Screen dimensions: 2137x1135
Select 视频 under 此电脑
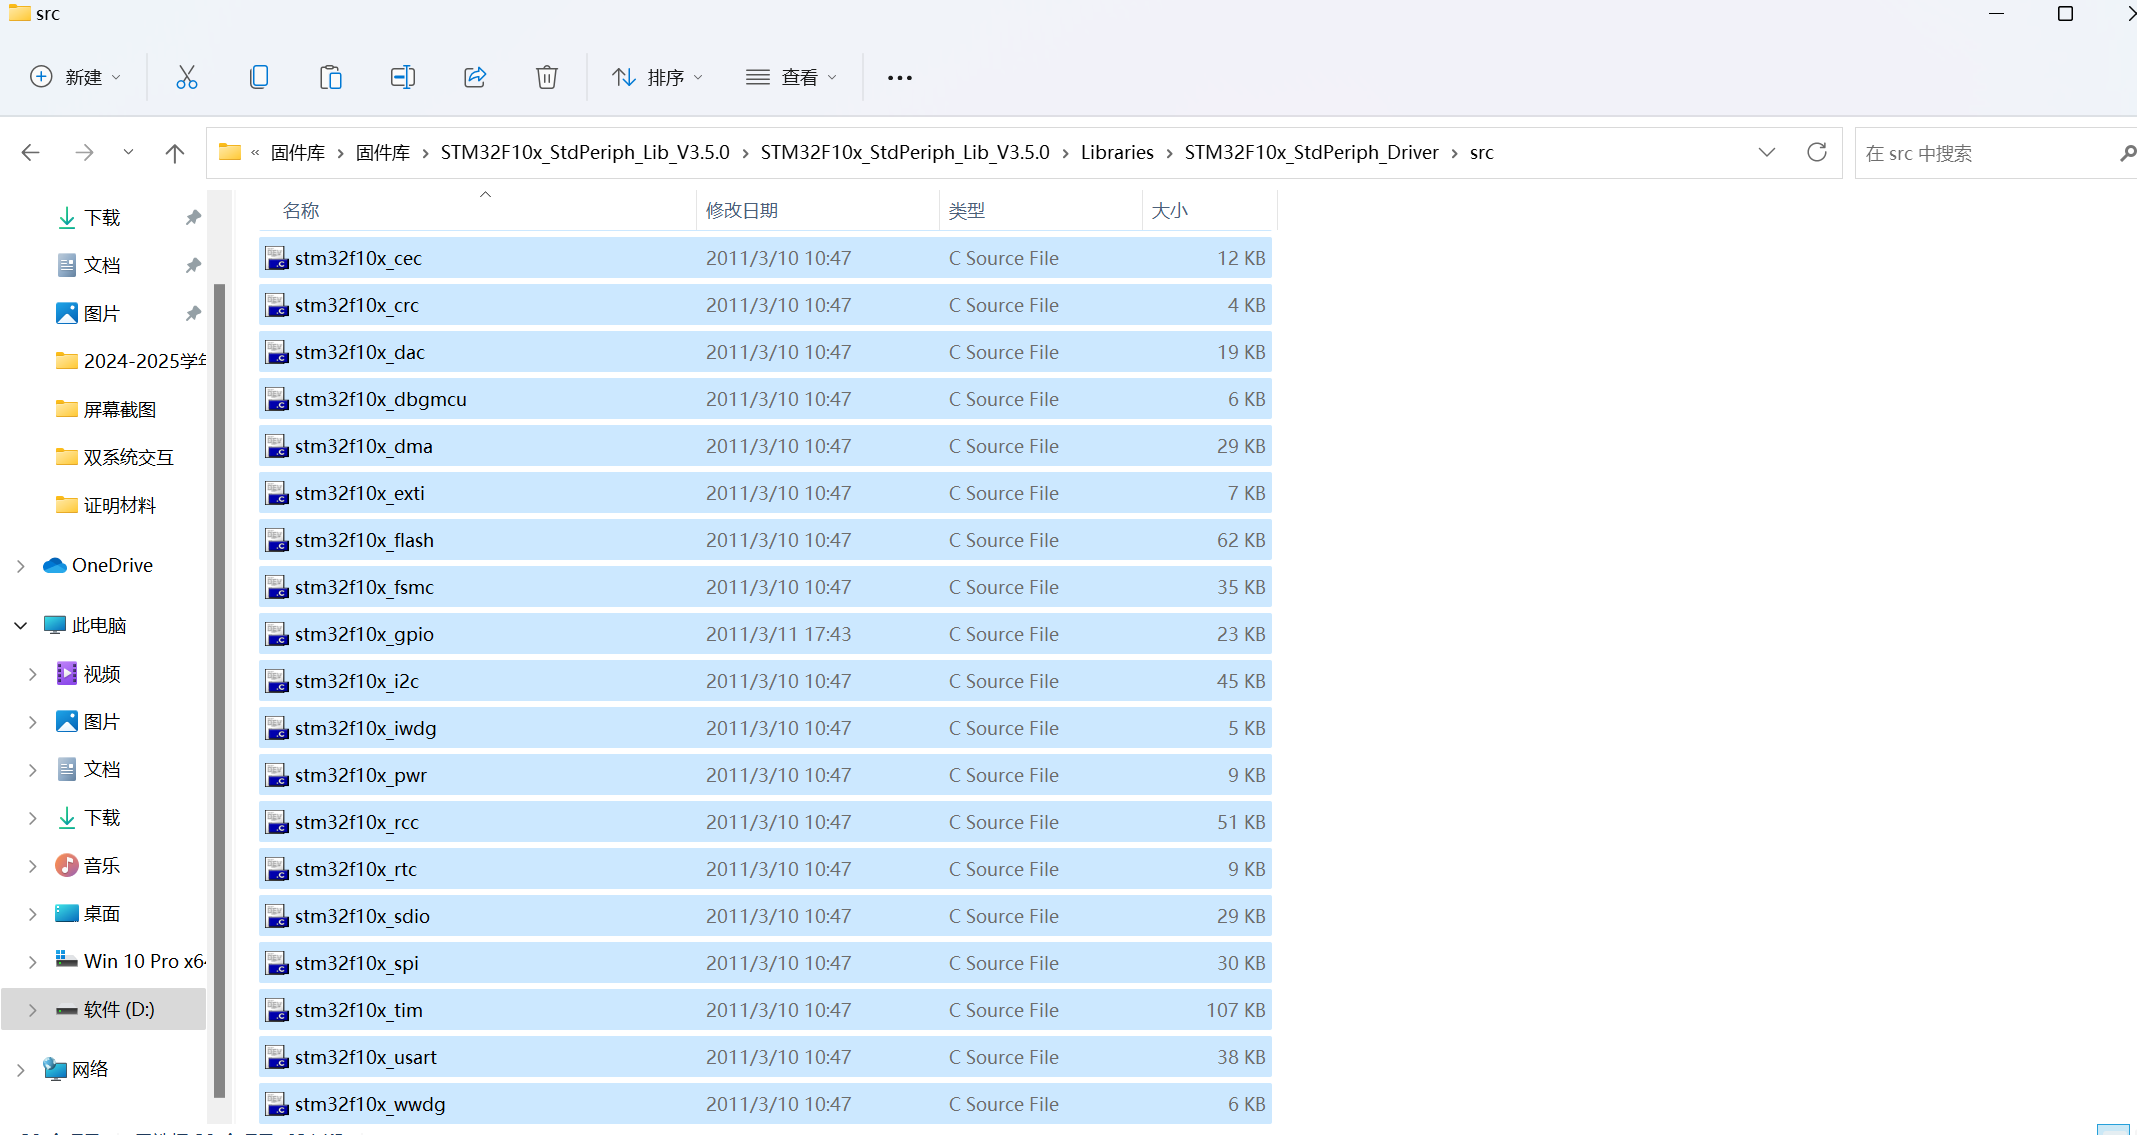pos(102,674)
